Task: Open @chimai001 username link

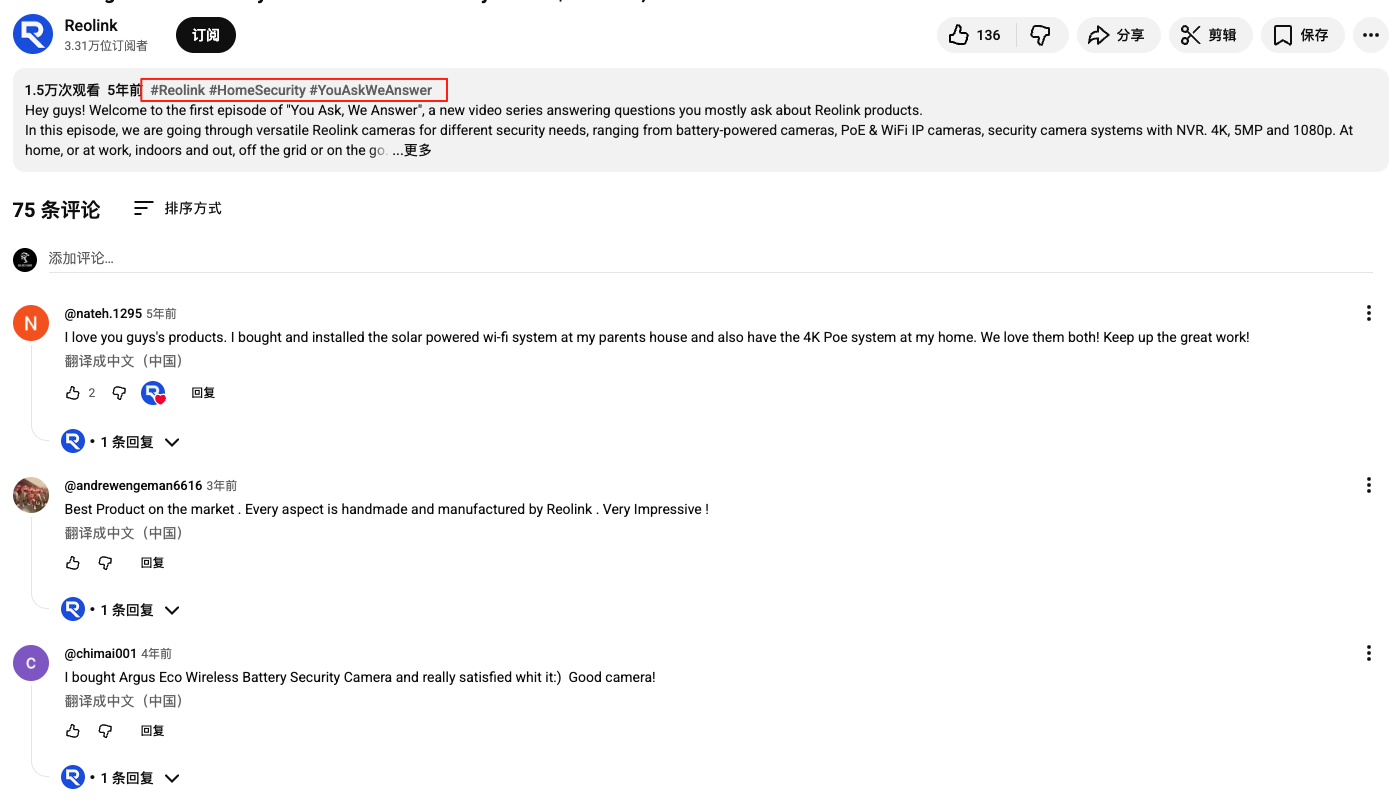Action: click(100, 653)
